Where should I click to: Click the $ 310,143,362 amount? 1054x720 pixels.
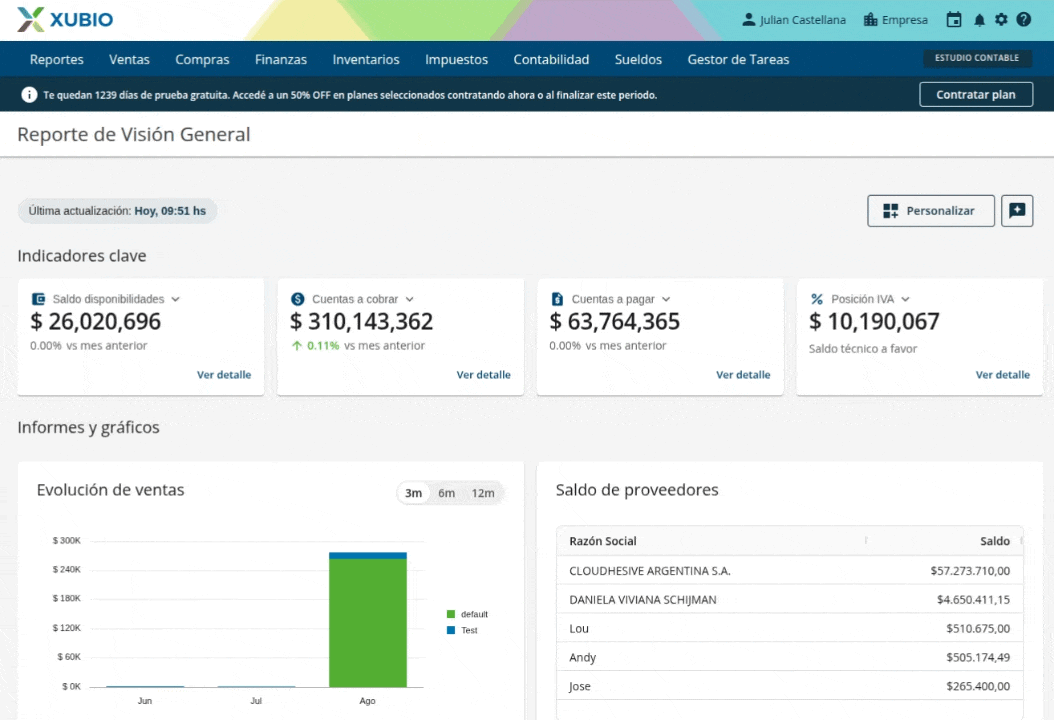362,321
